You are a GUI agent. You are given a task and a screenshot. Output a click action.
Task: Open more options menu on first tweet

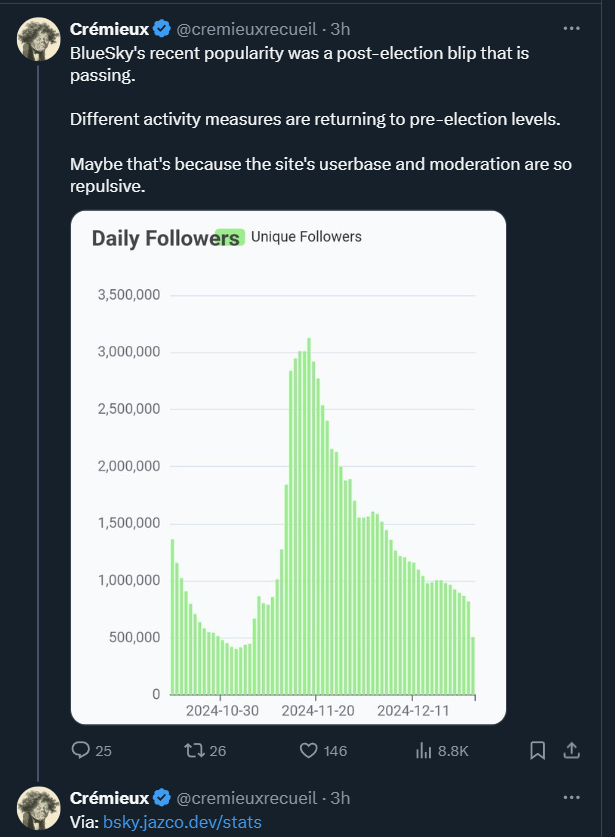coord(571,28)
